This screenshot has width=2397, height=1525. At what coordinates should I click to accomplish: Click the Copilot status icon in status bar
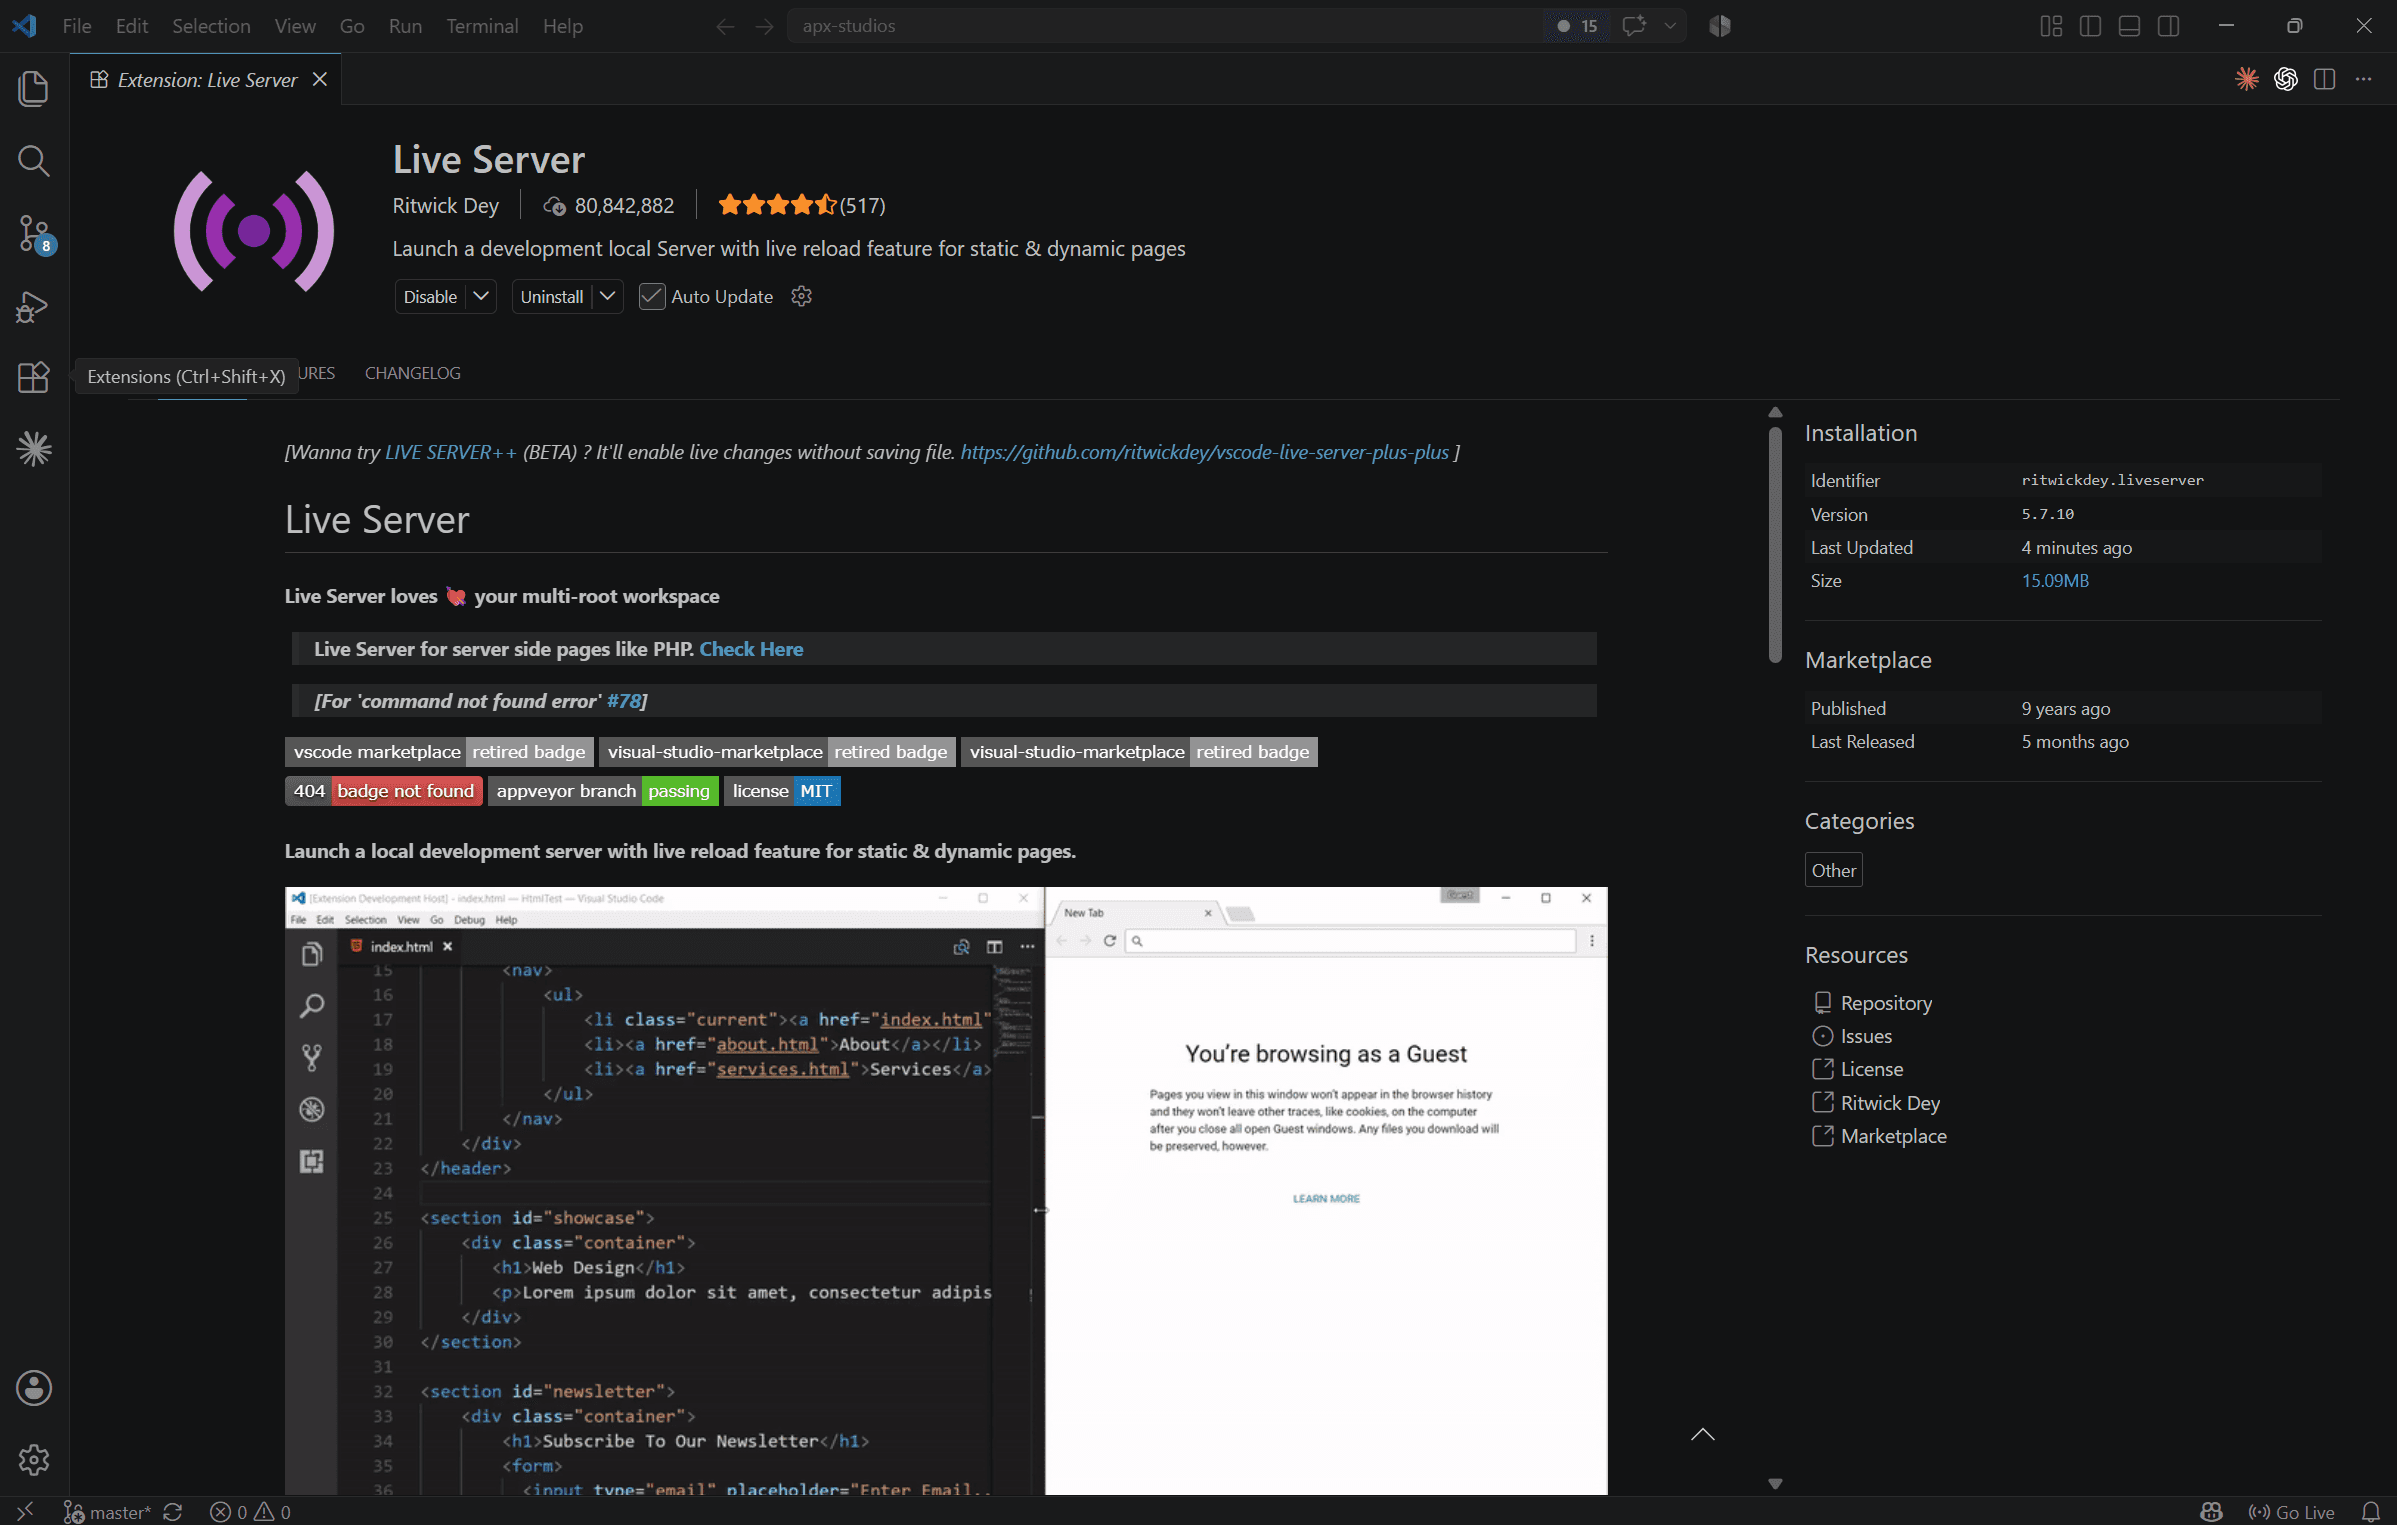pyautogui.click(x=2211, y=1512)
